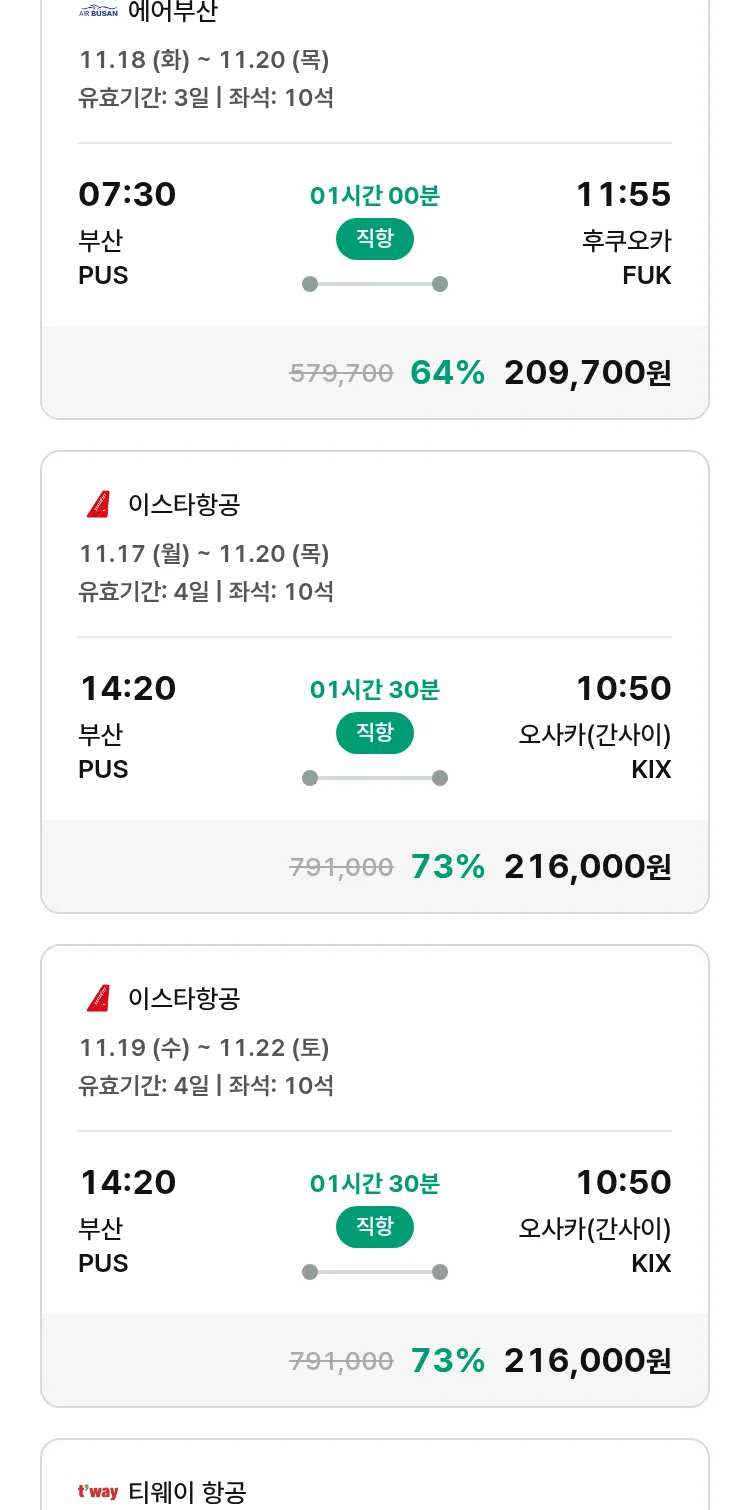Open the 에어부산 airline name
Image resolution: width=750 pixels, height=1510 pixels.
(172, 12)
